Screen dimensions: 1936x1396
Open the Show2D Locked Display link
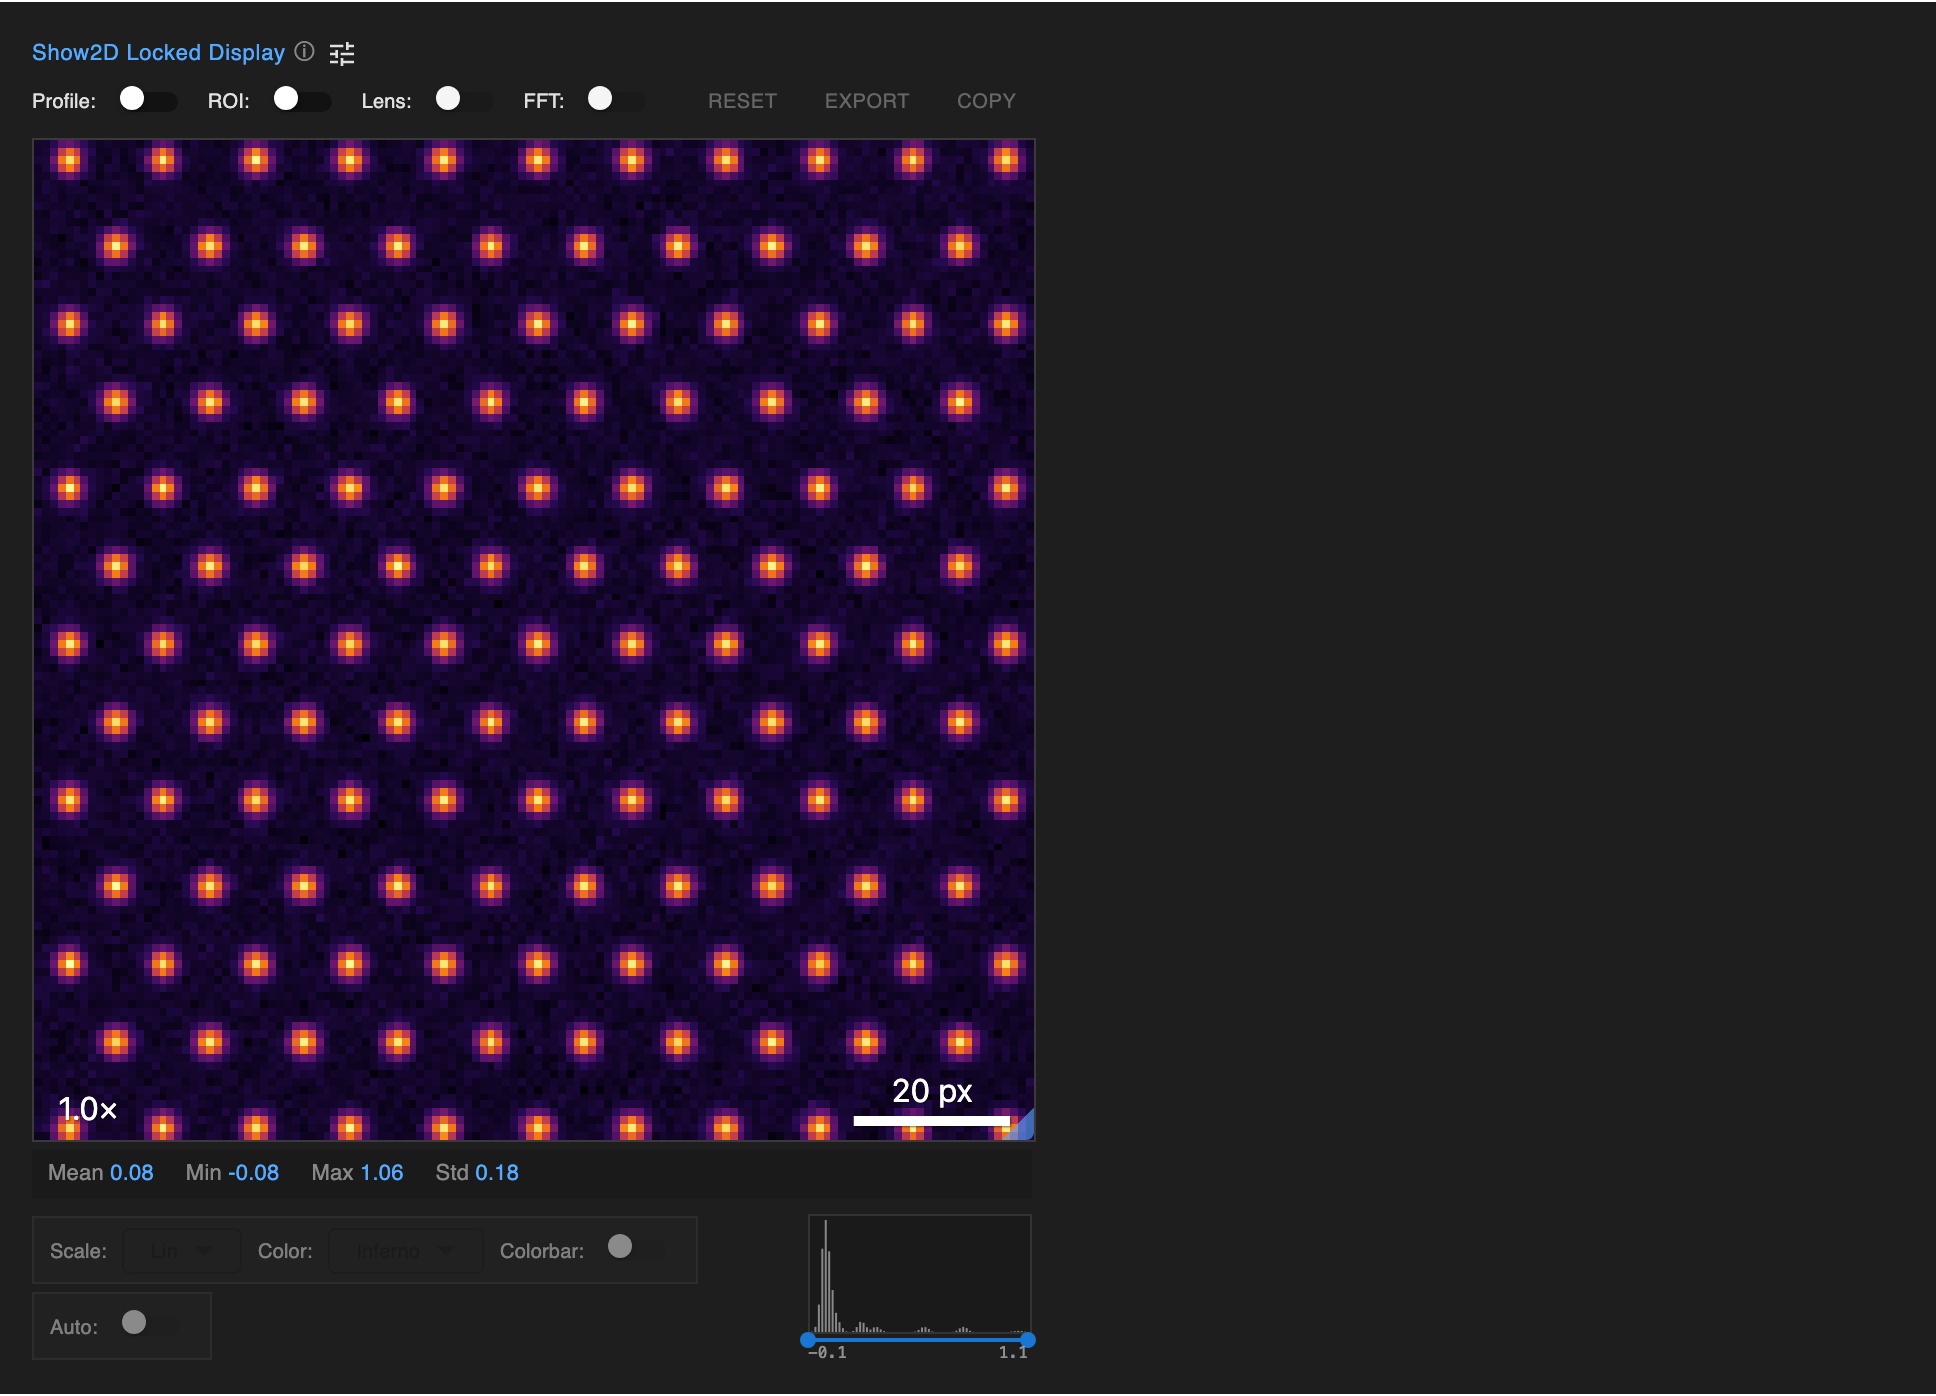coord(157,52)
